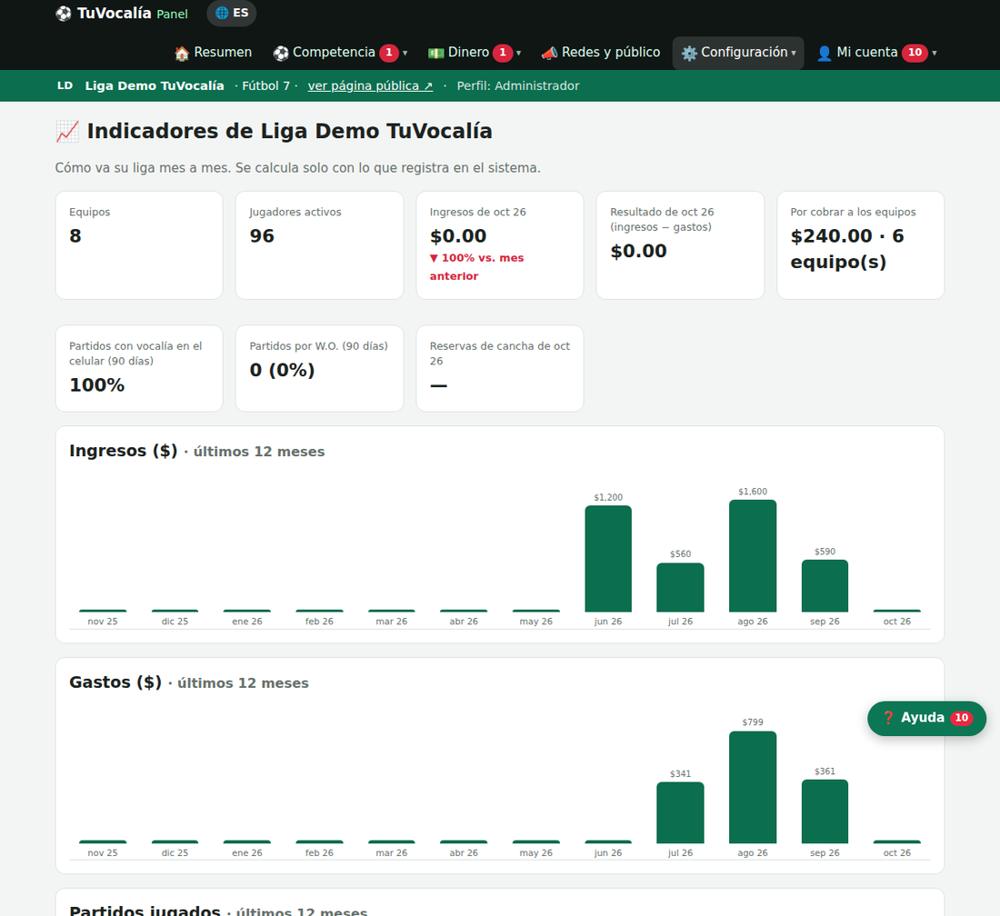Screen dimensions: 1000x916
Task: Click the 'Ingresos ($)' chart title
Action: [123, 451]
